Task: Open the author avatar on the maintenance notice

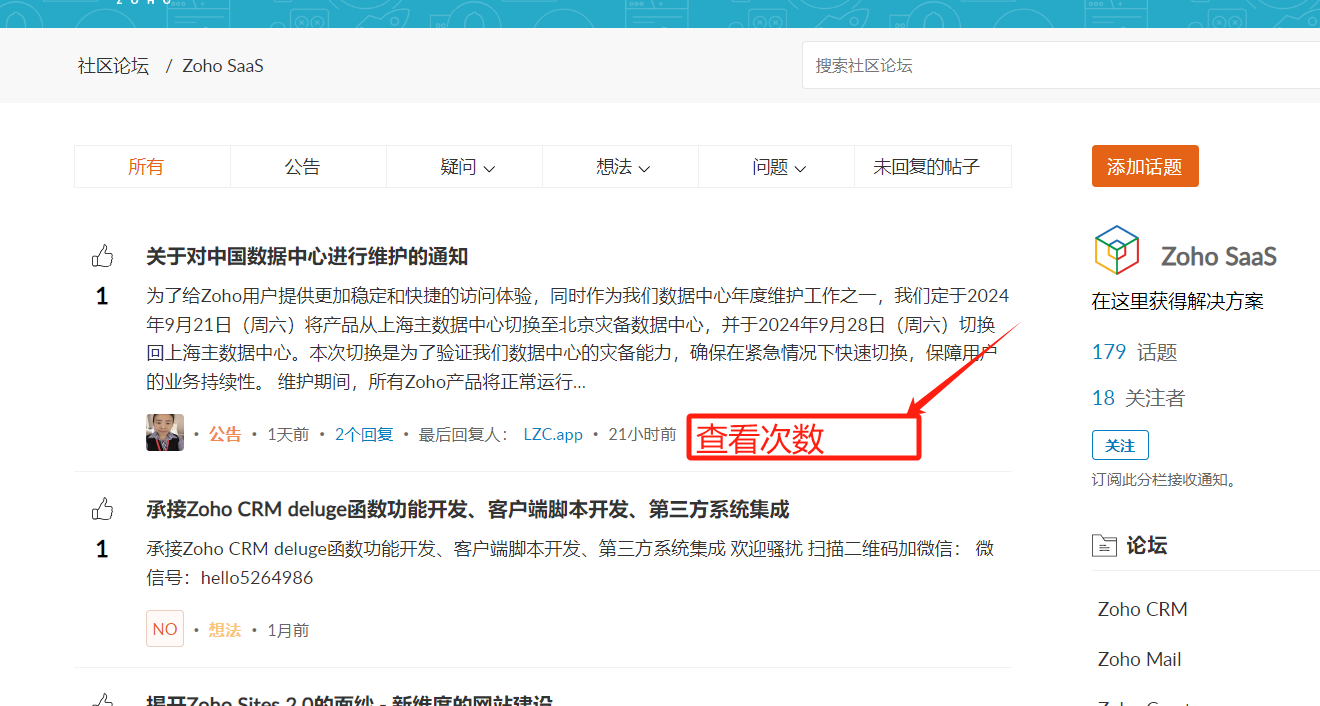Action: [x=165, y=433]
